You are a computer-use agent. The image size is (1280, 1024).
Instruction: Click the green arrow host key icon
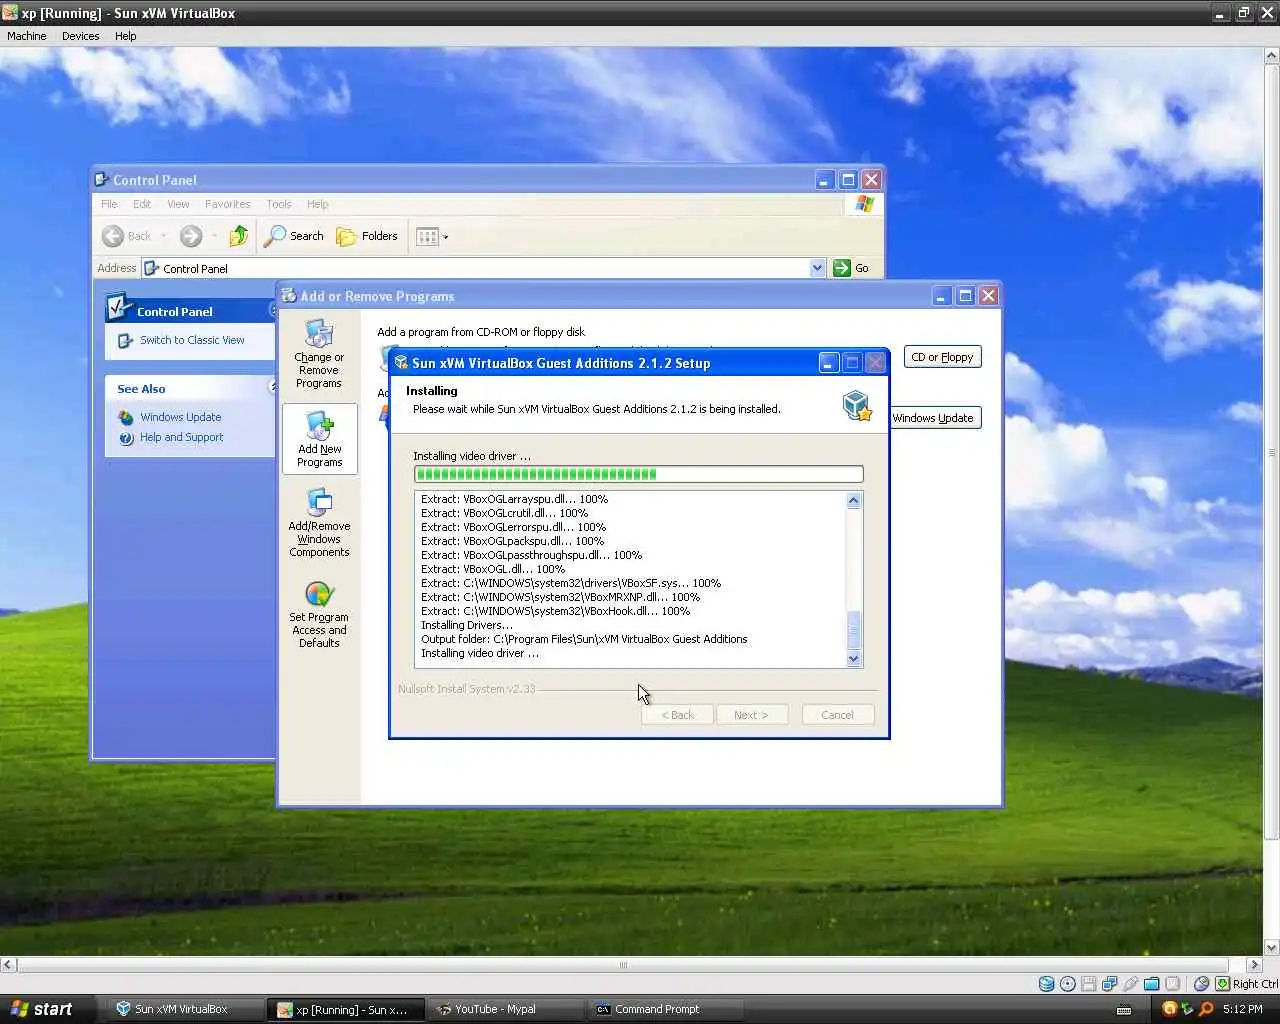[x=1222, y=984]
